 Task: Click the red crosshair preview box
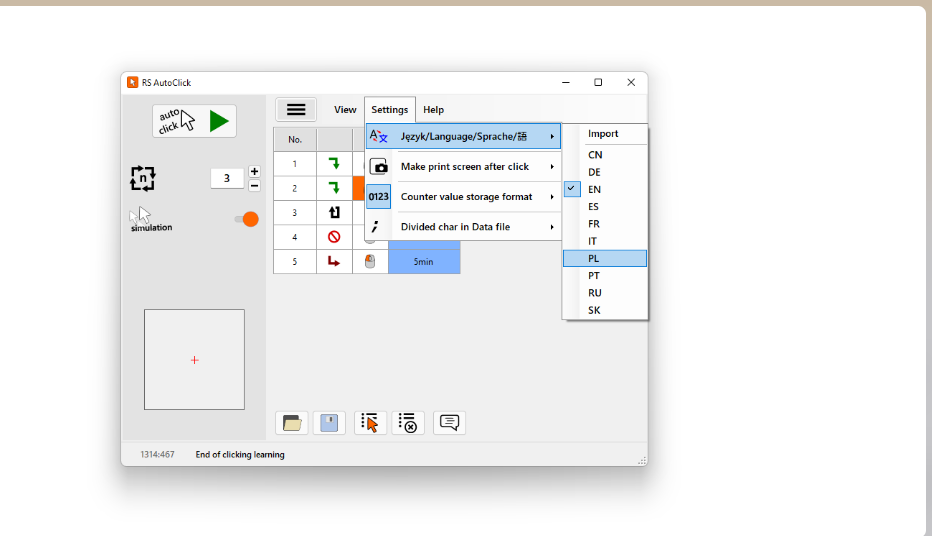click(x=194, y=360)
